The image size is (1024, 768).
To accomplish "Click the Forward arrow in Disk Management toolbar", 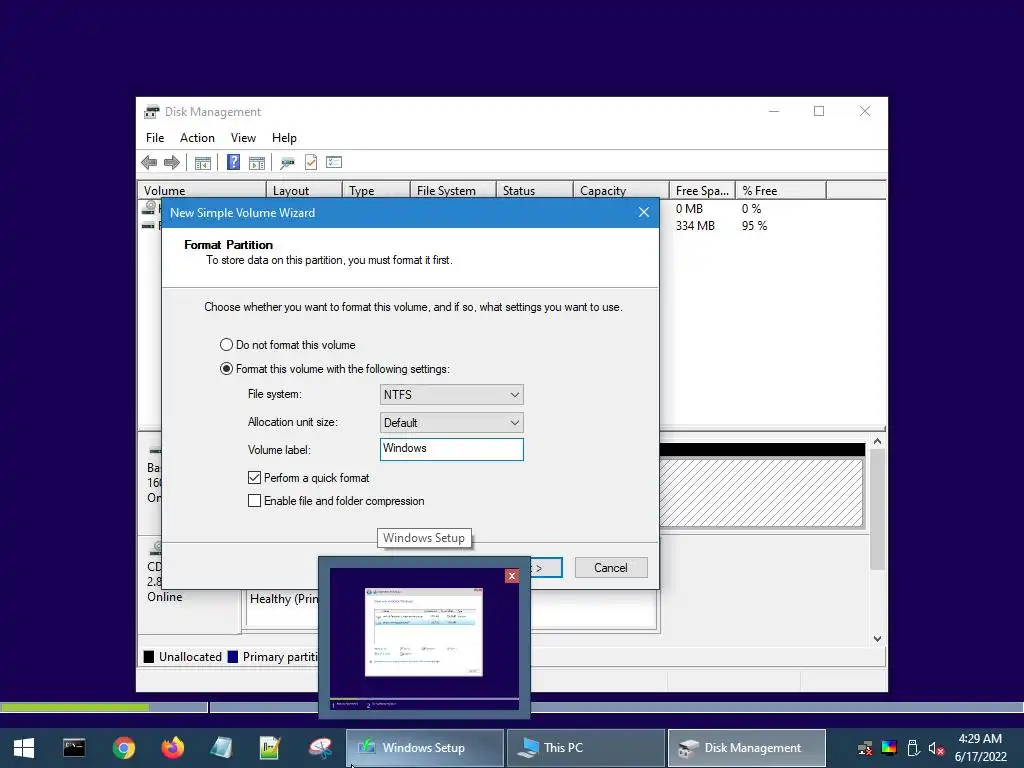I will click(x=172, y=163).
